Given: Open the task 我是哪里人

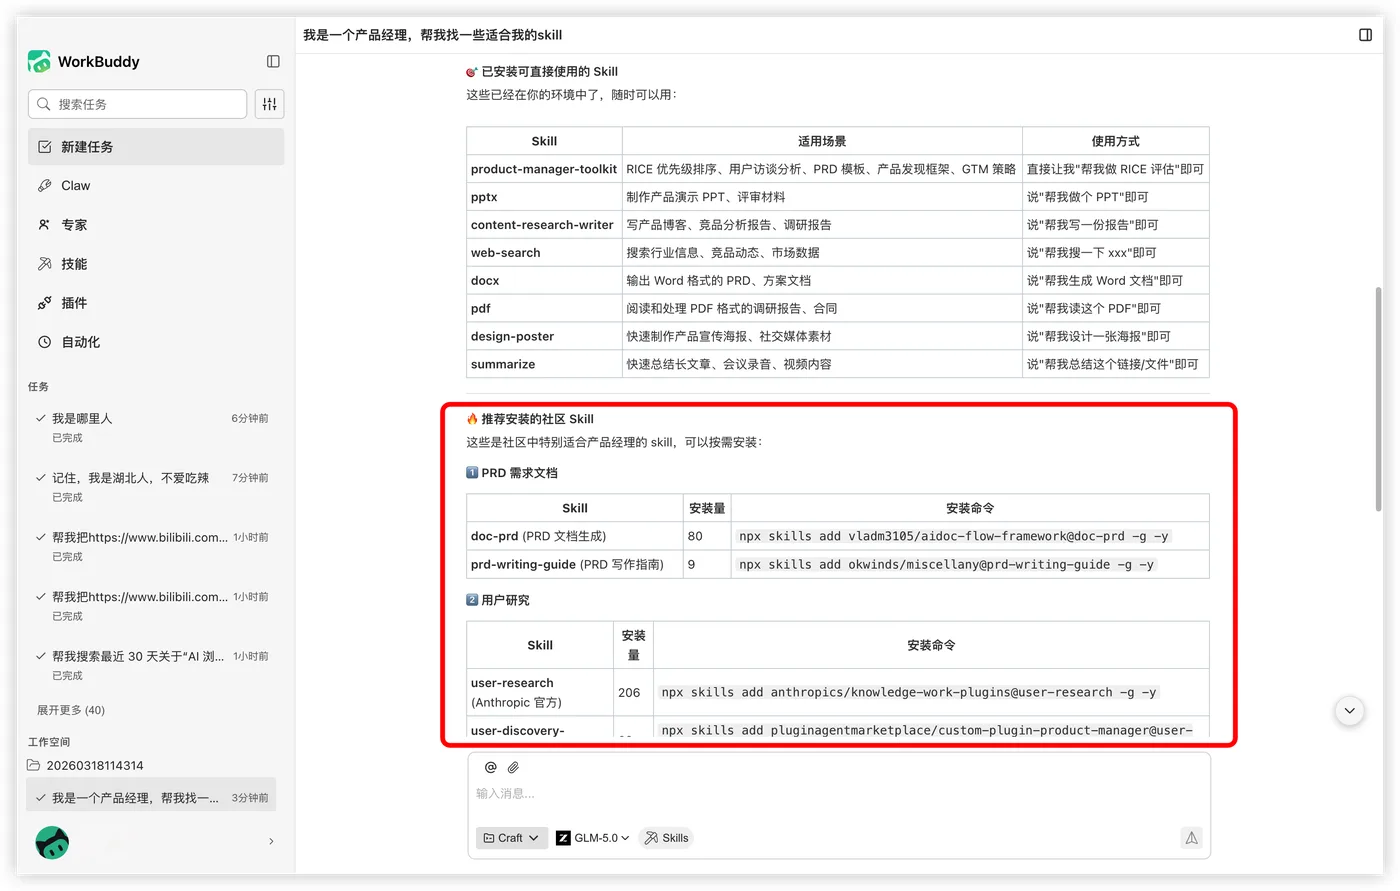Looking at the screenshot, I should (x=152, y=427).
